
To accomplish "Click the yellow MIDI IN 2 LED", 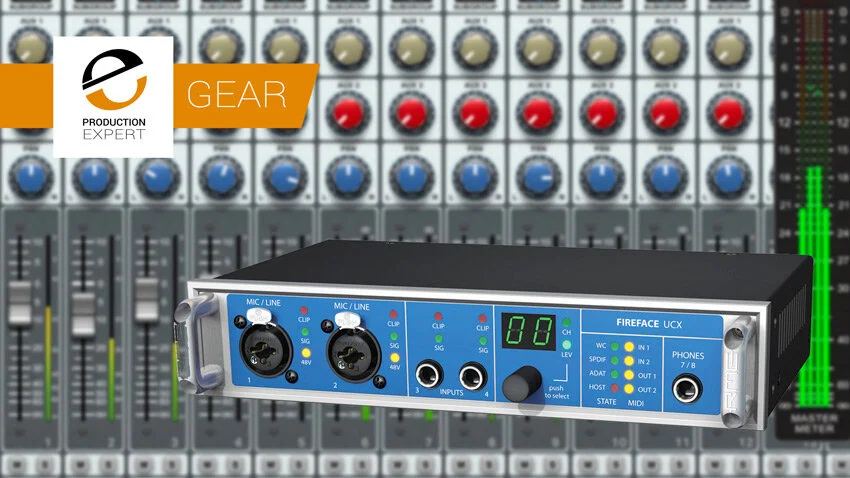I will click(x=629, y=361).
